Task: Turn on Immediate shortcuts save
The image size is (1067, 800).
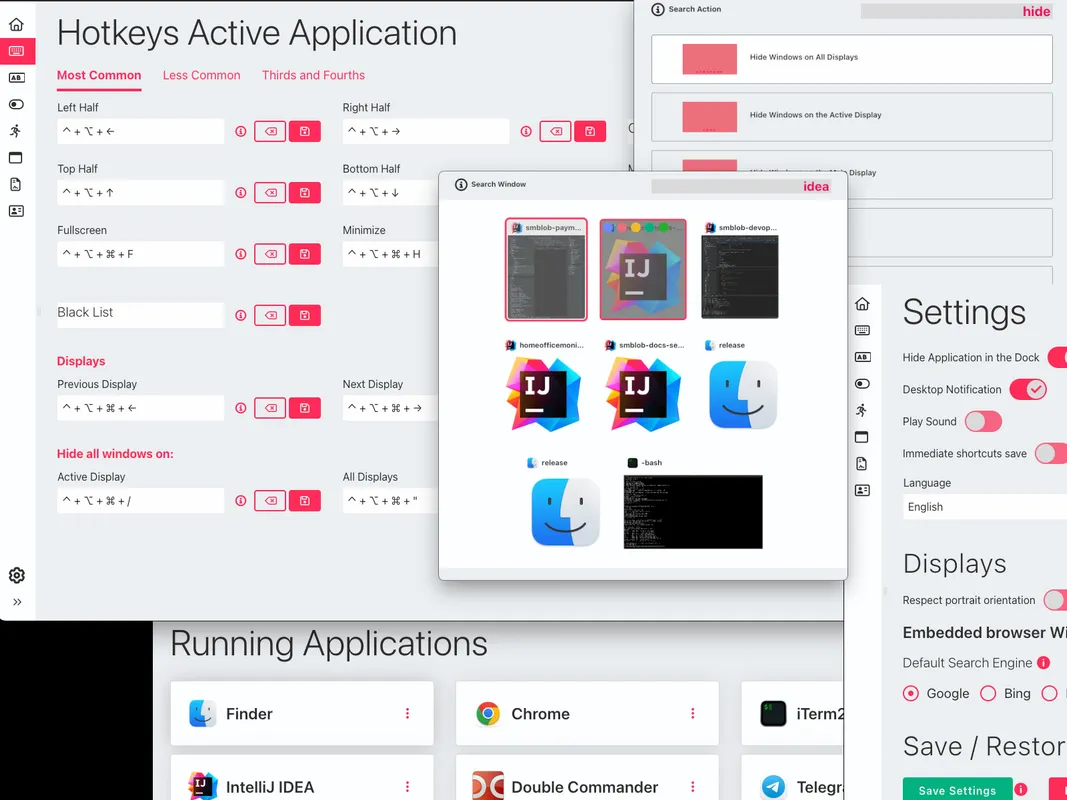Action: pos(1051,453)
